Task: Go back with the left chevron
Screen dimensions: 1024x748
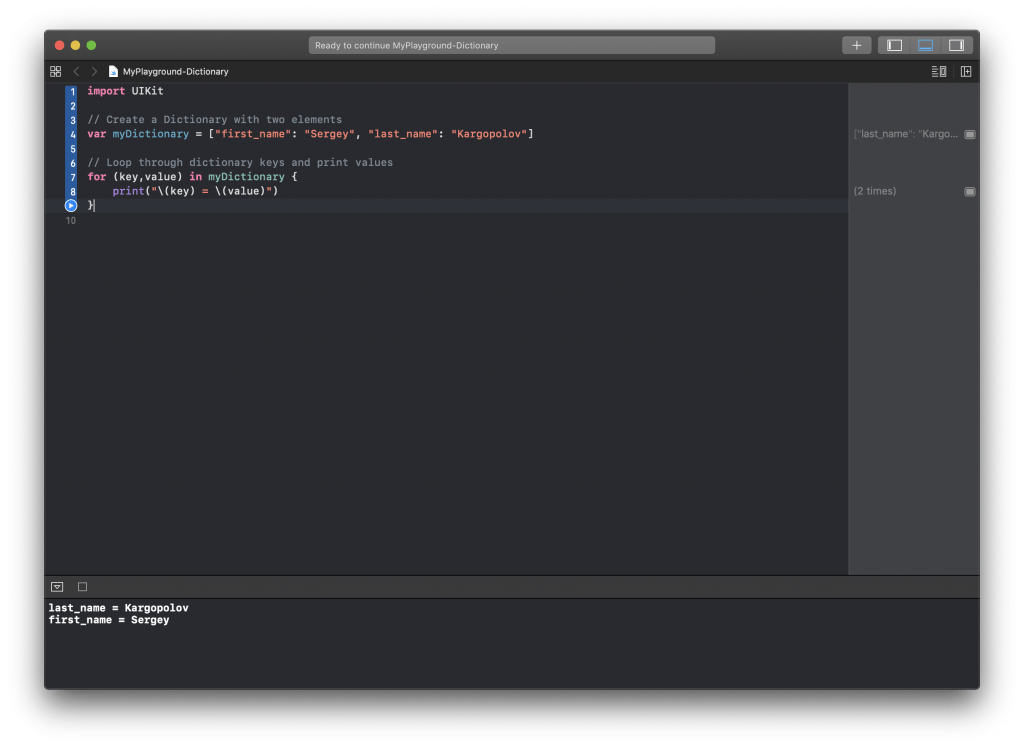Action: (76, 71)
